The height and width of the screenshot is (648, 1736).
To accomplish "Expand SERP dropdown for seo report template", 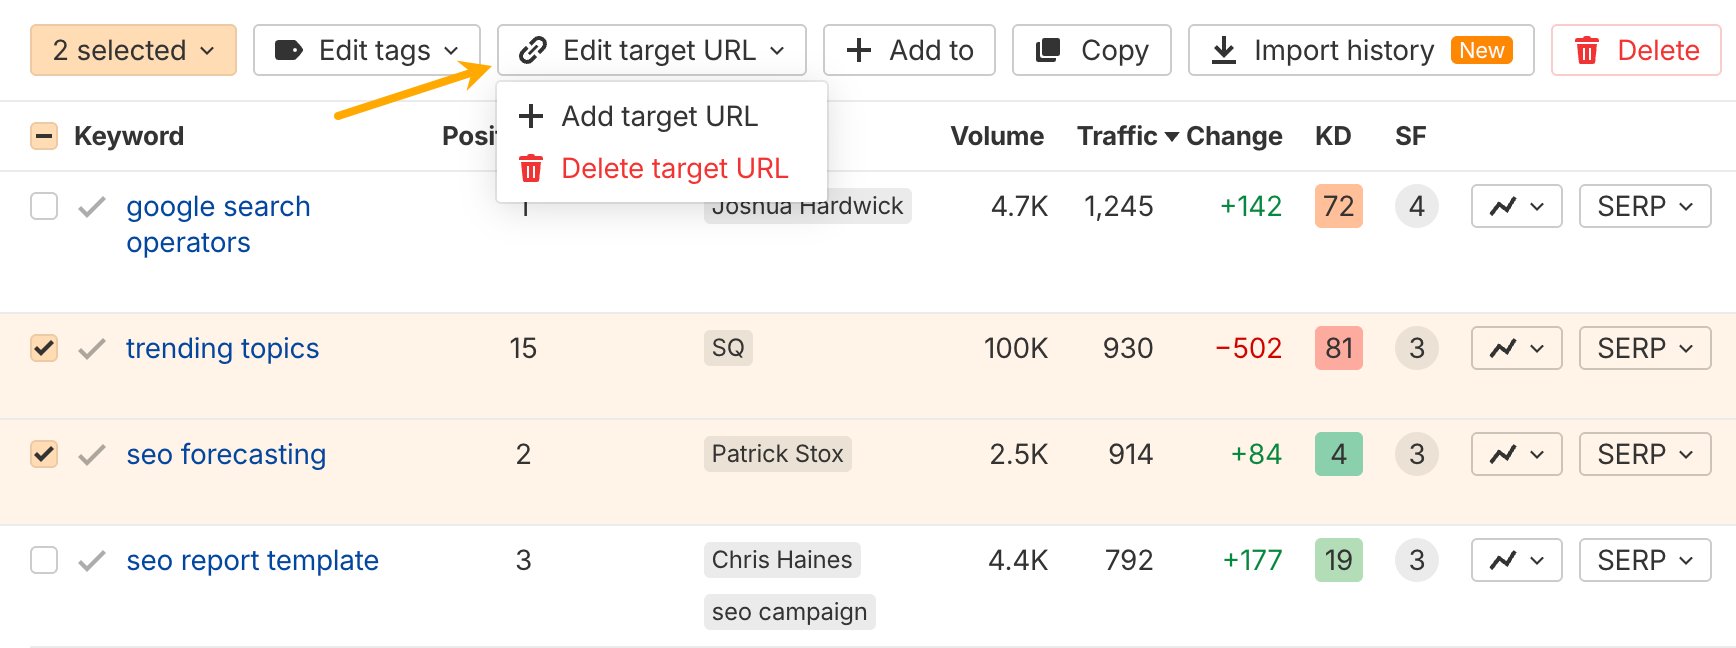I will [x=1644, y=560].
